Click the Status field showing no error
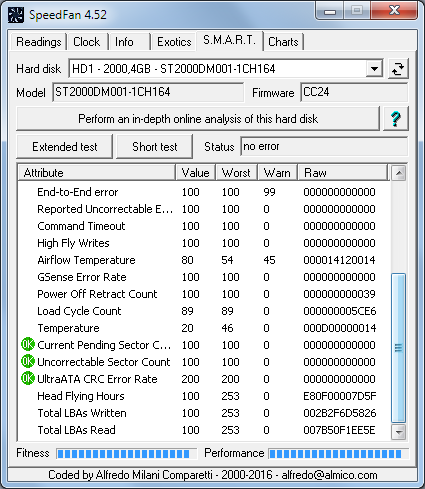 pyautogui.click(x=324, y=146)
